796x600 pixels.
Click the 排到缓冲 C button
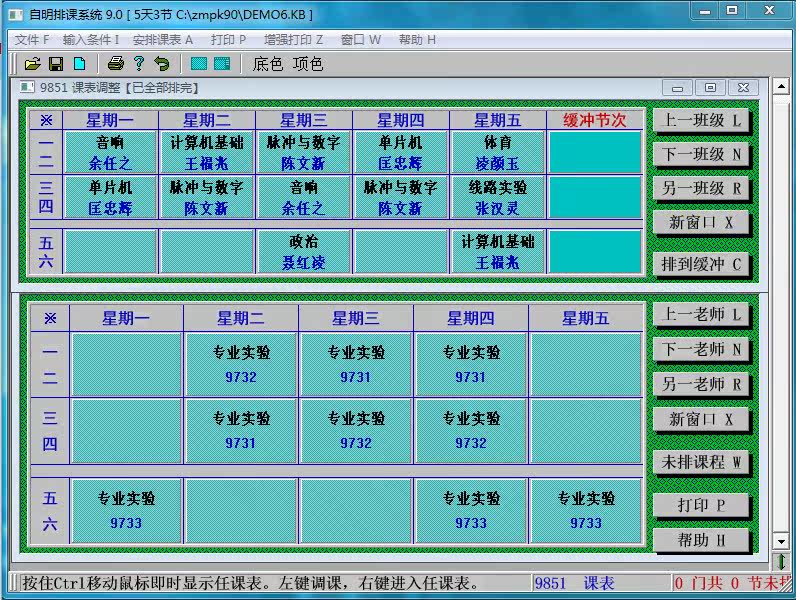[x=701, y=264]
